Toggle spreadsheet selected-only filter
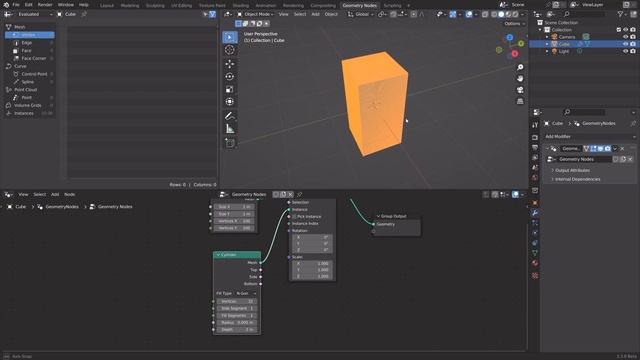This screenshot has height=360, width=640. coord(205,14)
